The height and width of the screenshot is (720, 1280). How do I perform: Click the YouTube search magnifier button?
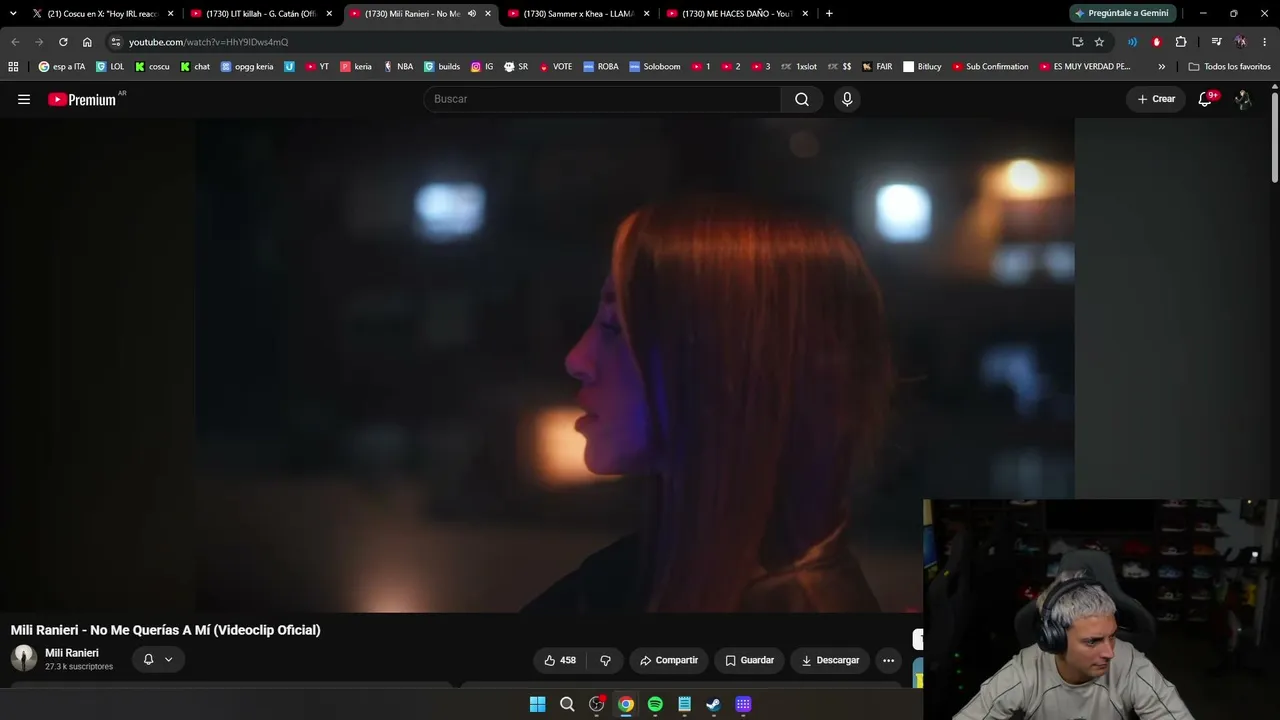[802, 99]
